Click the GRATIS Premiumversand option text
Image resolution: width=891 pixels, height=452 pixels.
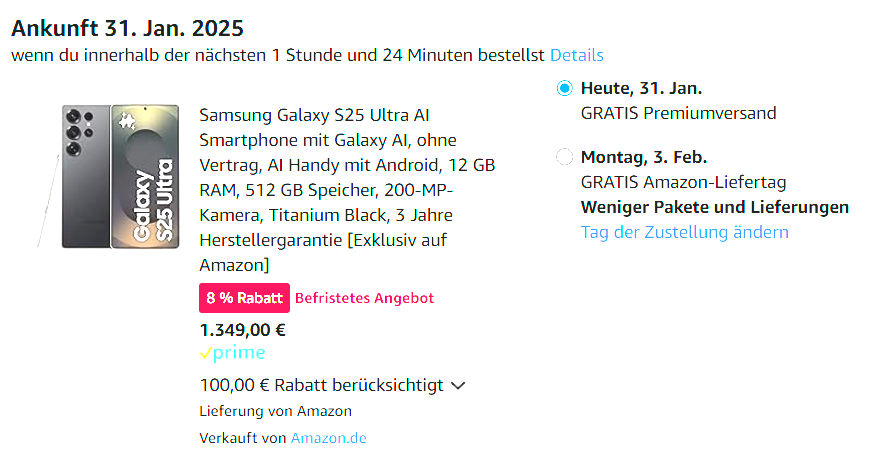[x=678, y=113]
